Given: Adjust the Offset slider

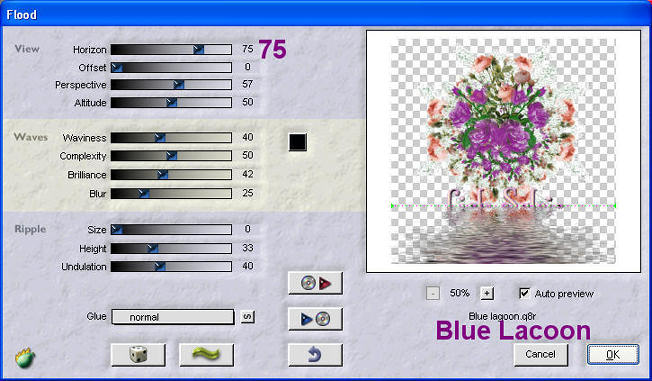Looking at the screenshot, I should 171,67.
